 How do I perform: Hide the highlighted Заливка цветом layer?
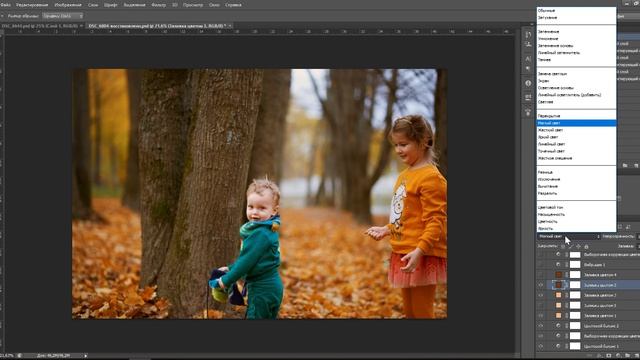541,285
